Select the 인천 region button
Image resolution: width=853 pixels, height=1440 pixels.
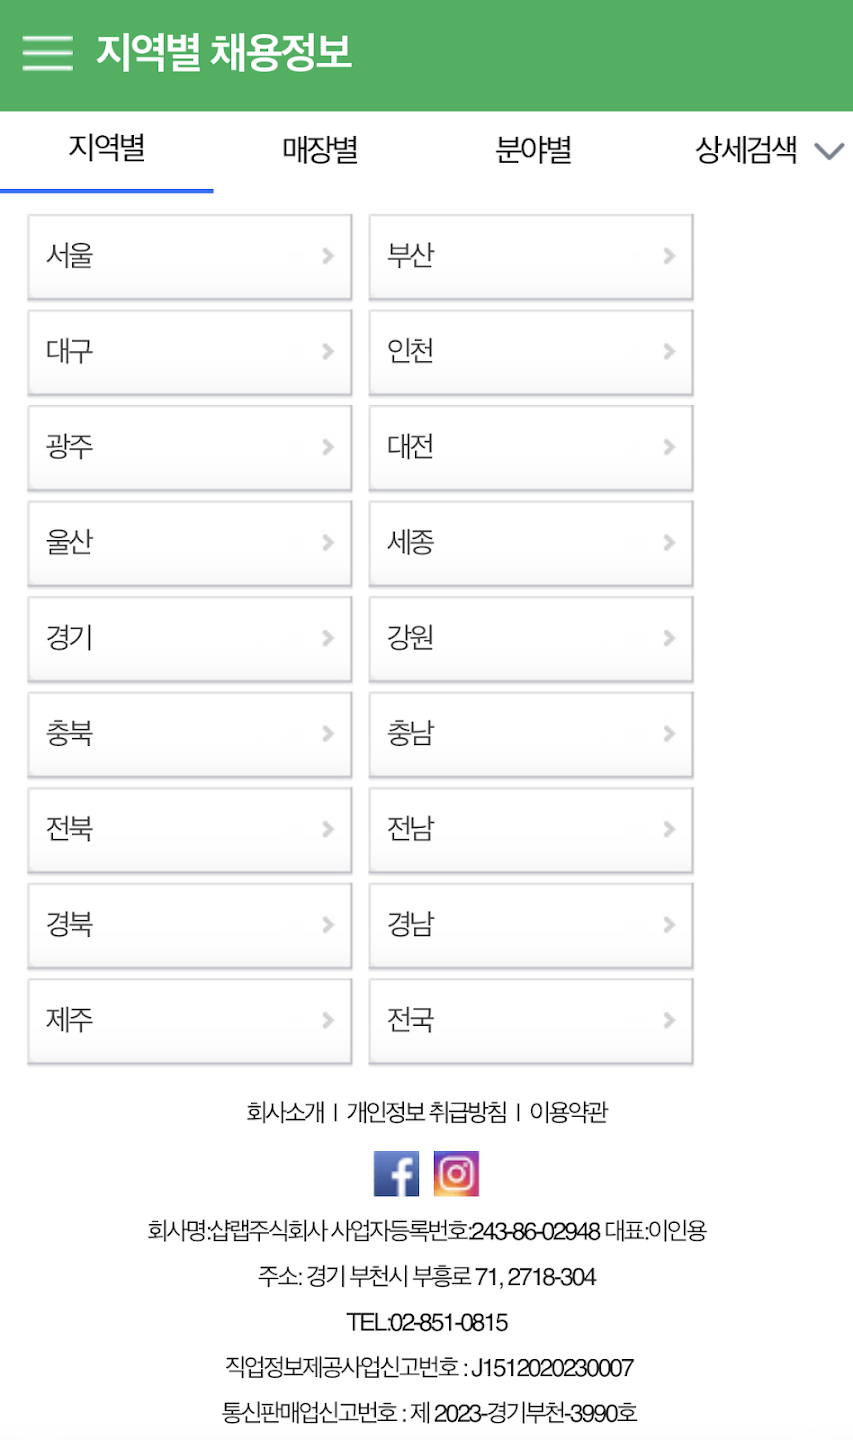530,352
